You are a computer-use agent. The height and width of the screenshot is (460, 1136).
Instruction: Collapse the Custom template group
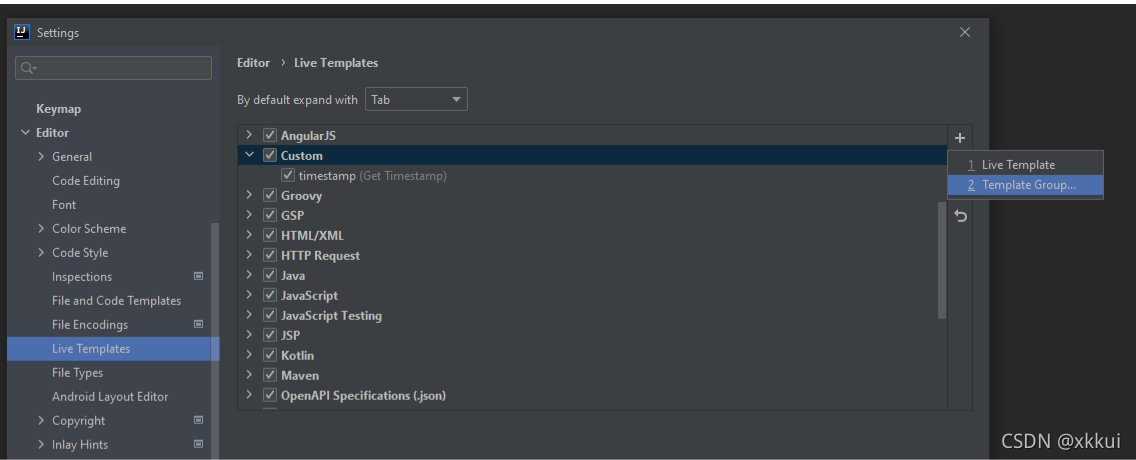pyautogui.click(x=249, y=155)
